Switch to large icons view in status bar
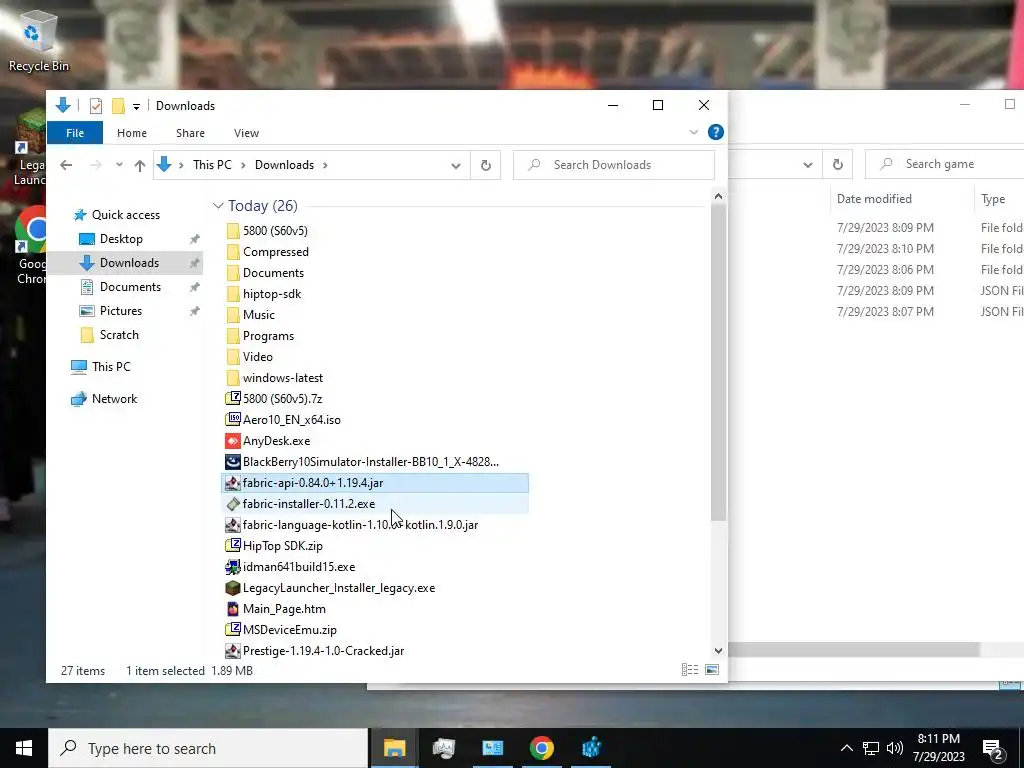1024x768 pixels. click(712, 670)
